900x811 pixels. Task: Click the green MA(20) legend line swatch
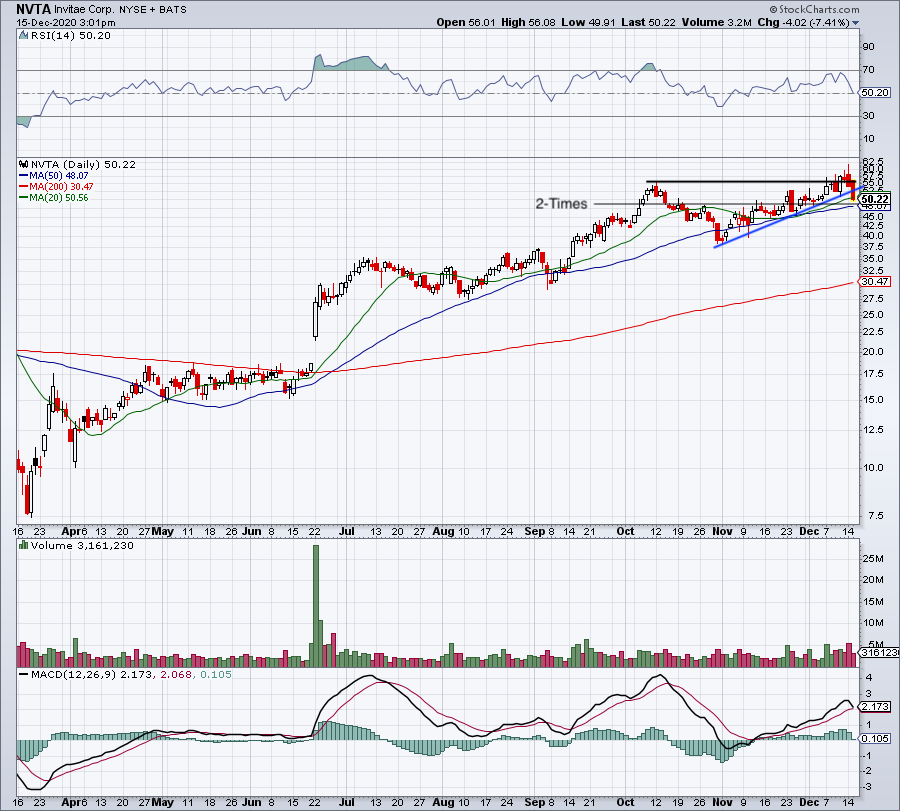coord(24,197)
